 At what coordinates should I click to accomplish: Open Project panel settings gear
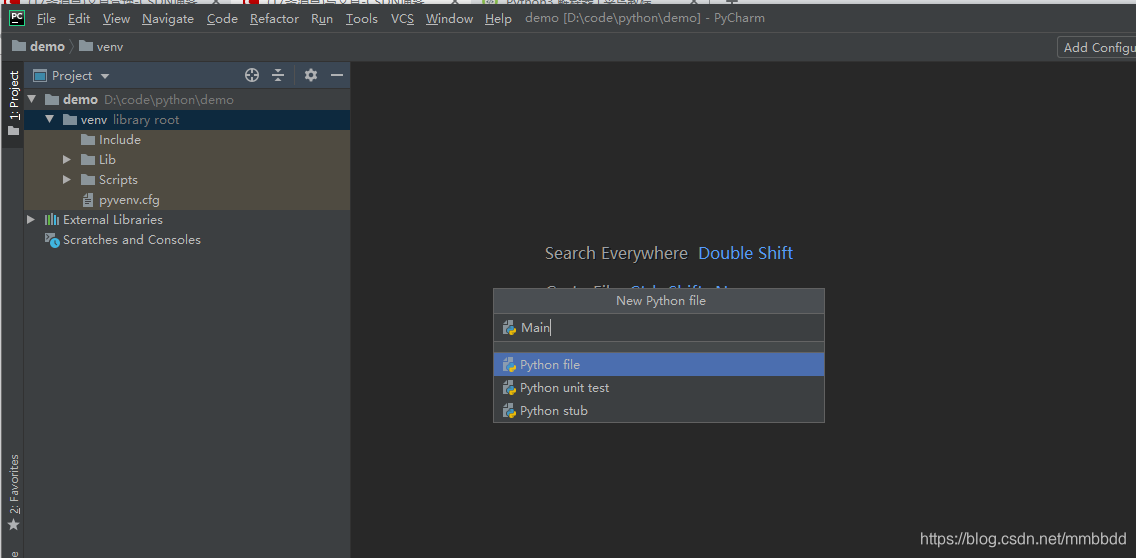click(311, 75)
